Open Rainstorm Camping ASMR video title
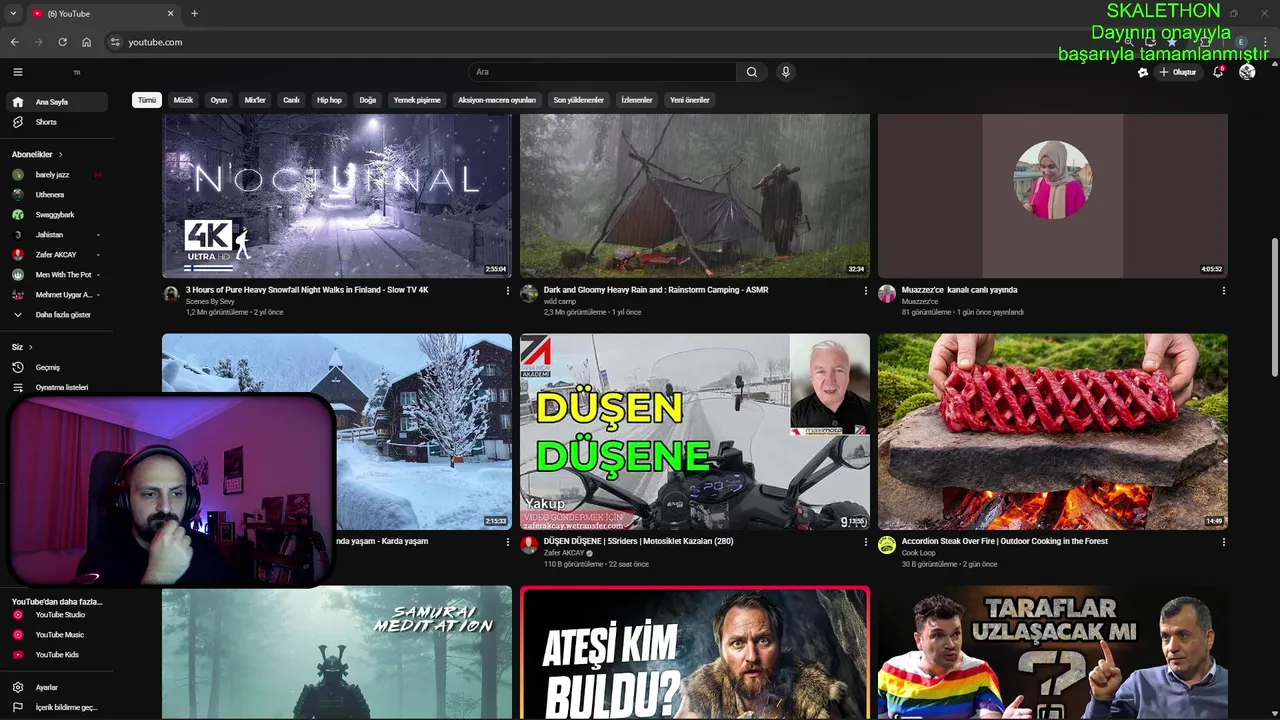Screen dimensions: 1280x720 656,290
